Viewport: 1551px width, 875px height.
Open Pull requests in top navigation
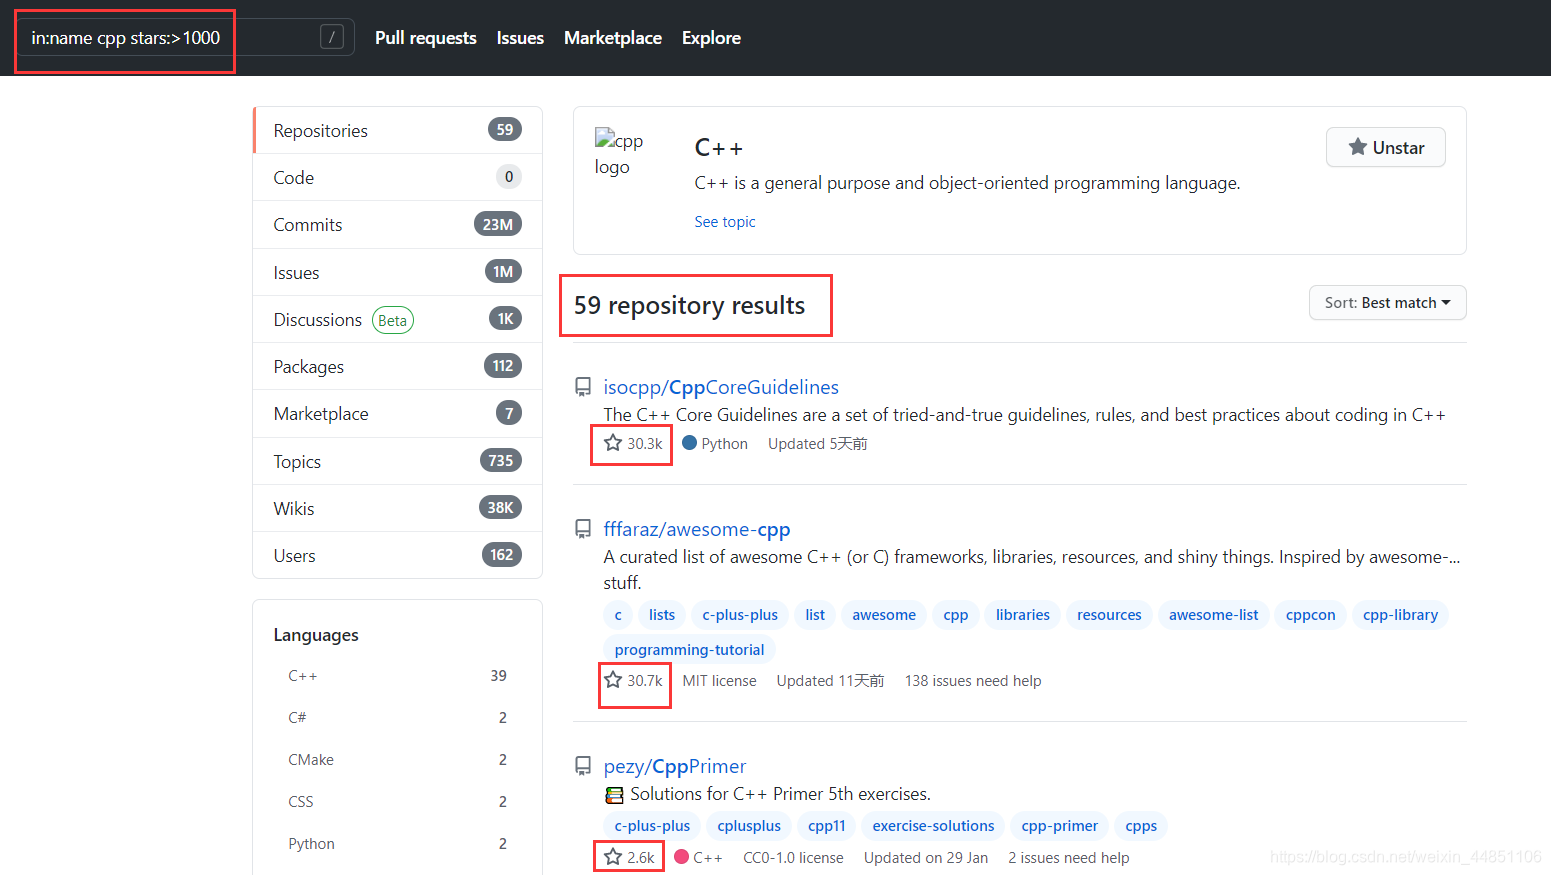[x=426, y=38]
